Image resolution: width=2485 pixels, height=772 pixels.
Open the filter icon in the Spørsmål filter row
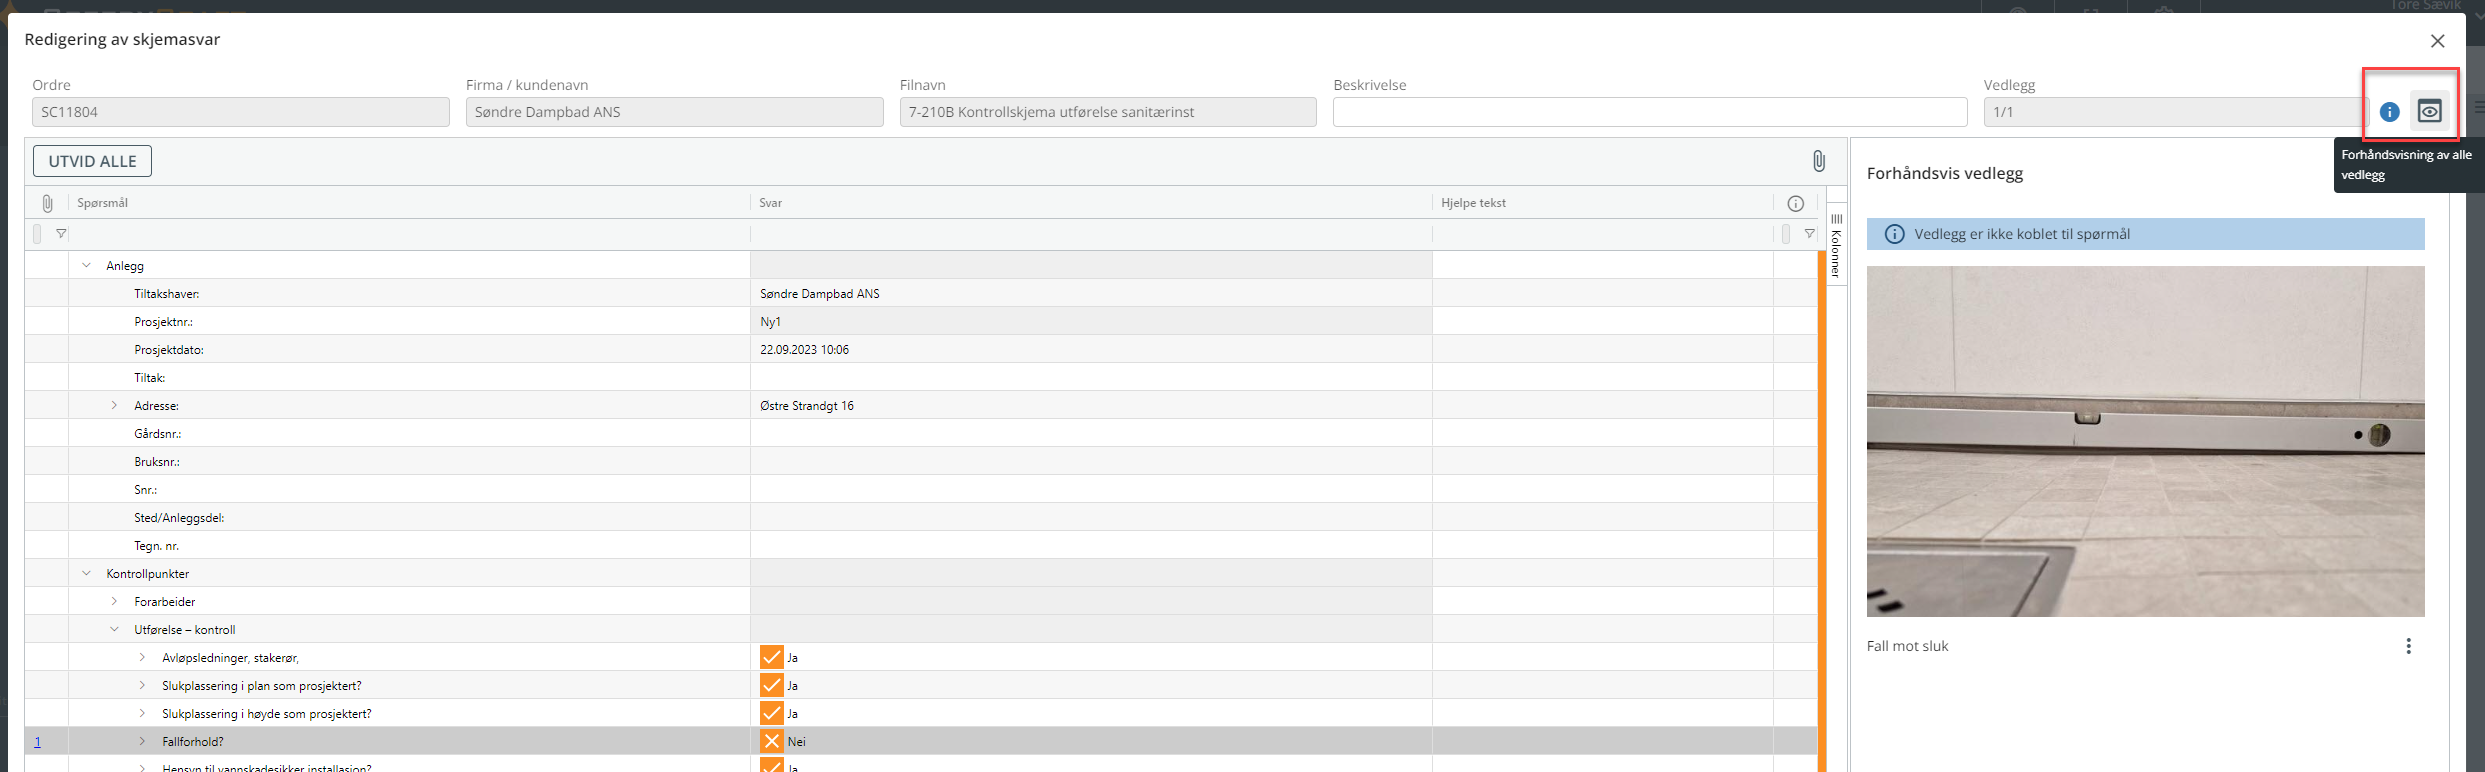point(61,234)
